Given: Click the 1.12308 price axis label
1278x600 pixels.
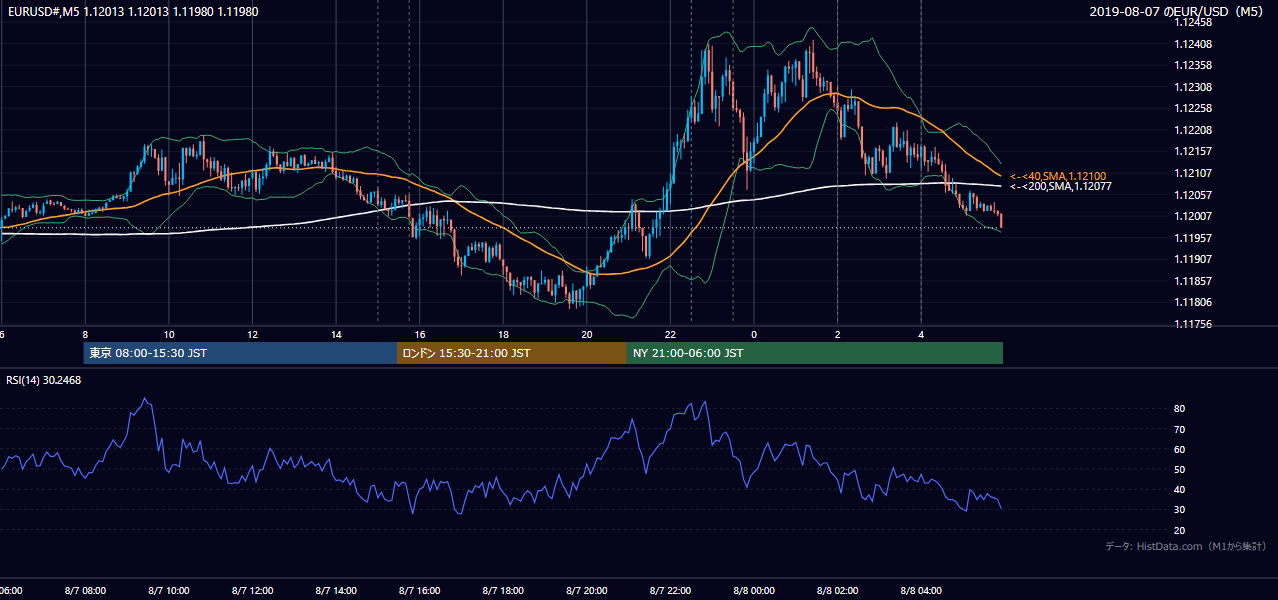Looking at the screenshot, I should (x=1193, y=87).
